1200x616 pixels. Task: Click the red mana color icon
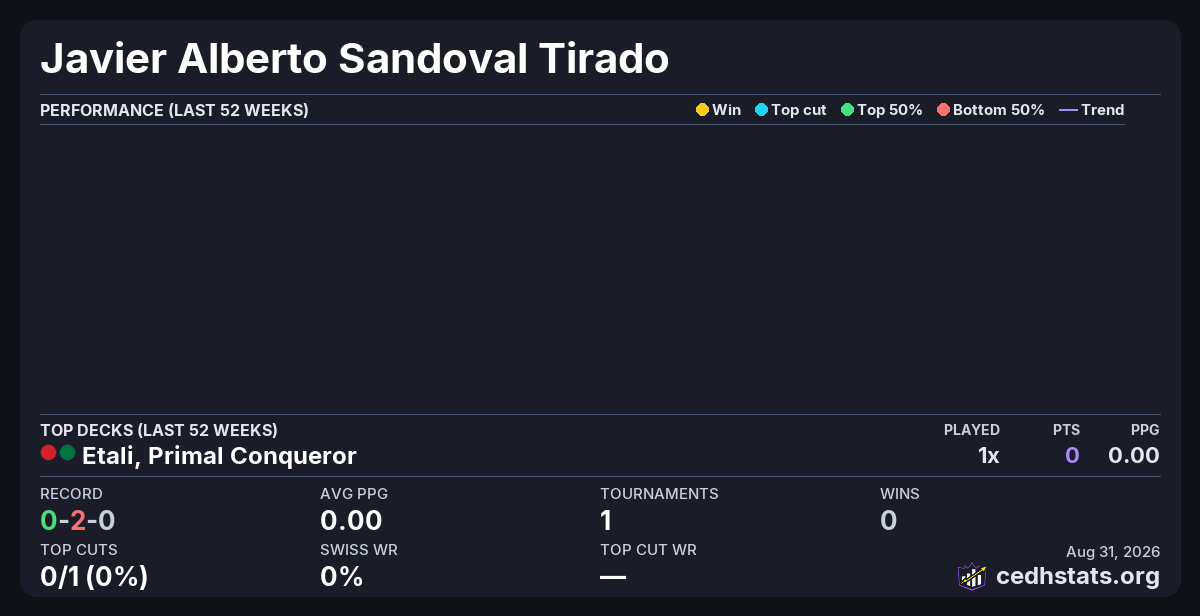tap(48, 453)
